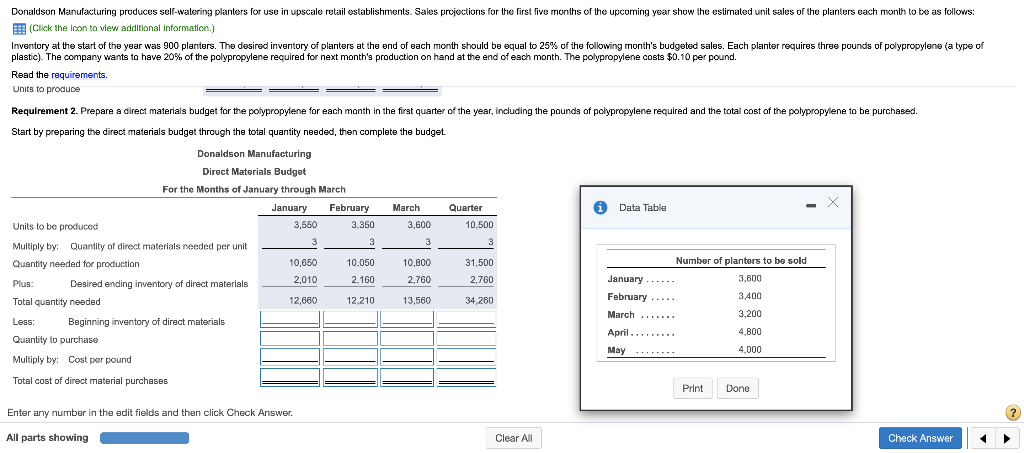Click Quarter units value 10,500
This screenshot has height=453, width=1024.
click(x=480, y=225)
